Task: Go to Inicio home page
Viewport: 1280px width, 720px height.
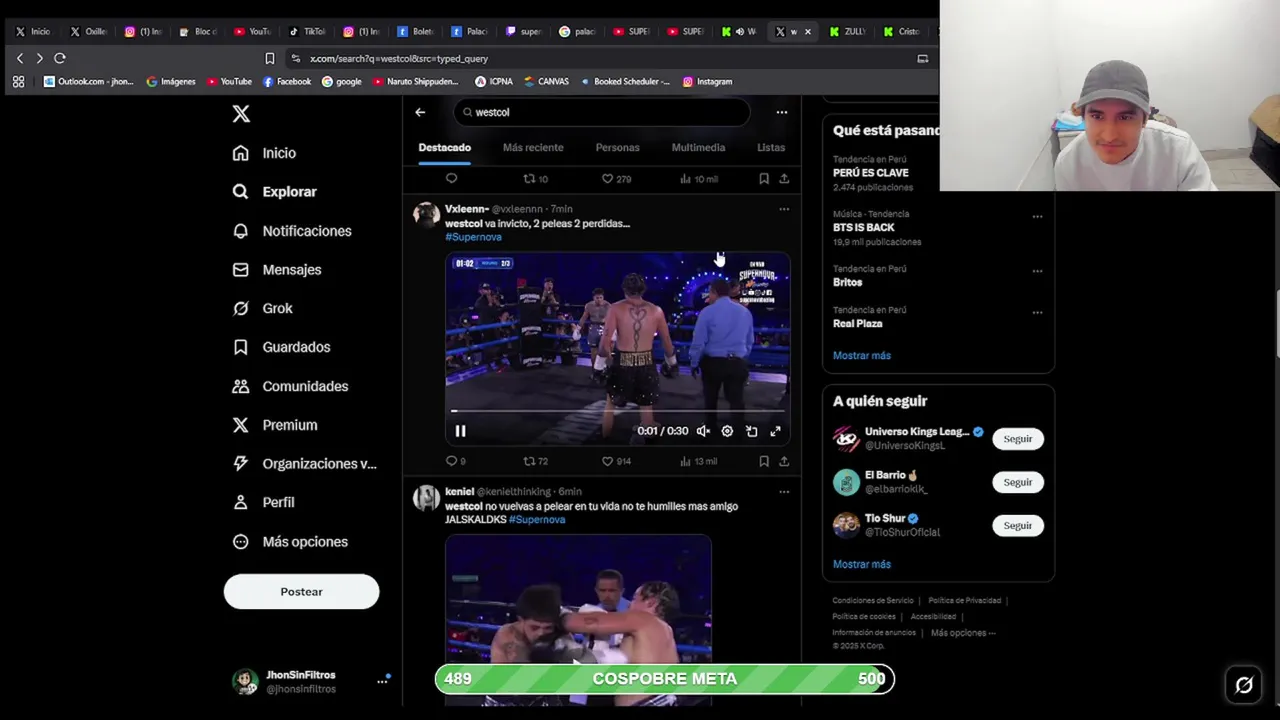Action: click(264, 153)
